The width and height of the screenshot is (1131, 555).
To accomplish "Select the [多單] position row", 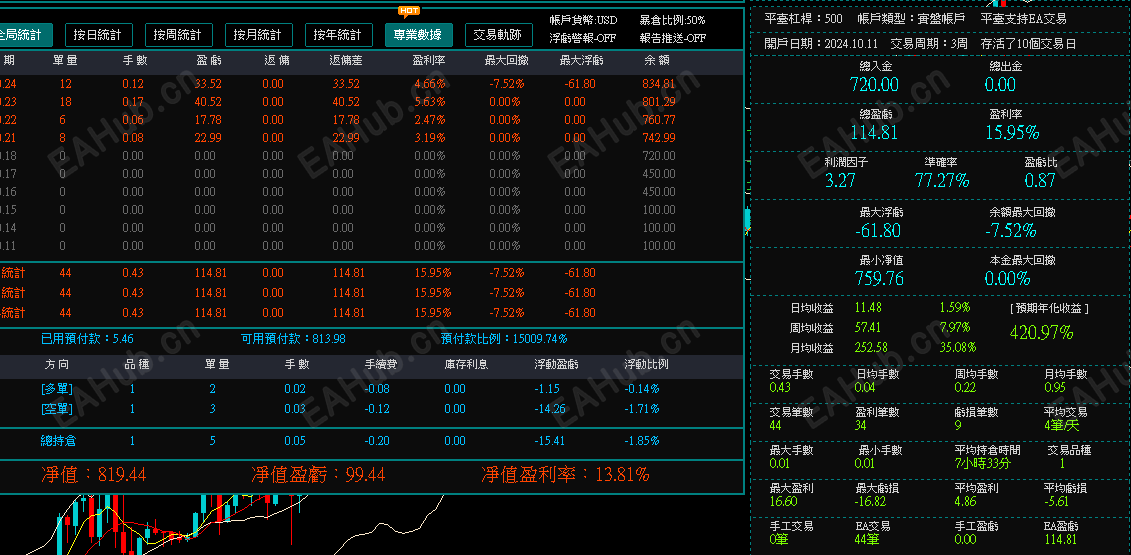I will (371, 389).
